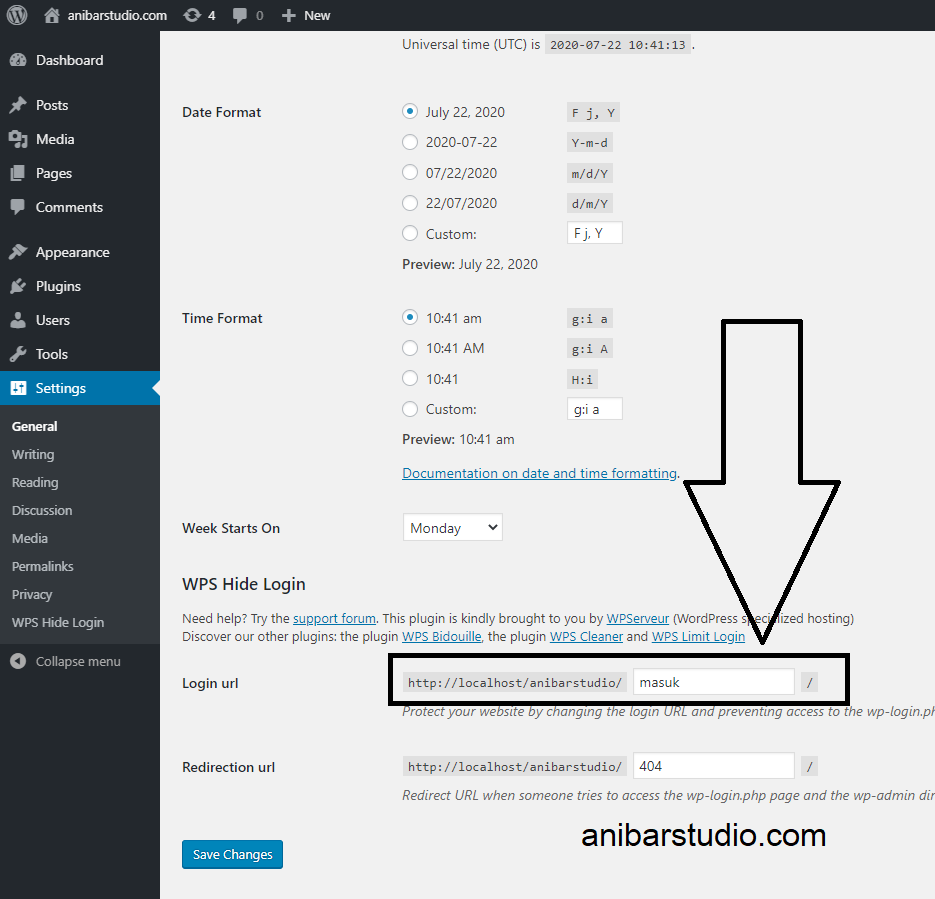
Task: Click the custom date format text field
Action: (595, 232)
